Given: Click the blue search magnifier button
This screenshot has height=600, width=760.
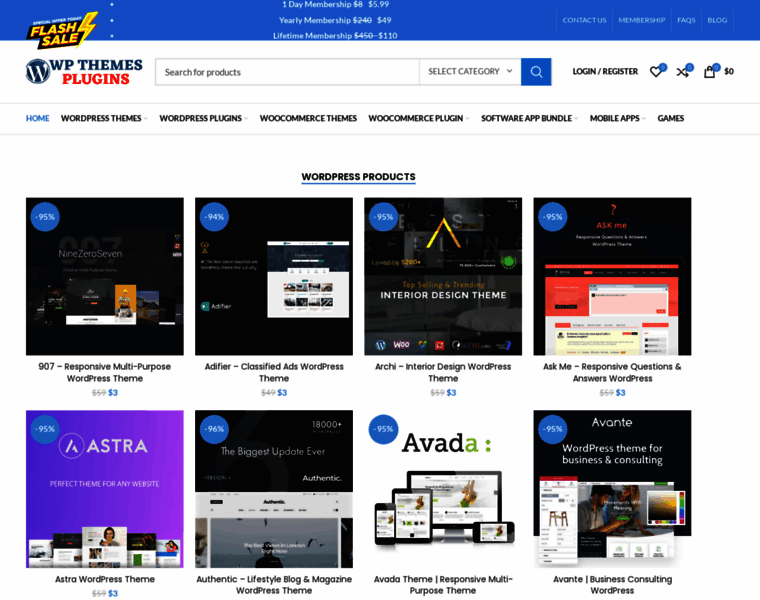Looking at the screenshot, I should click(536, 72).
